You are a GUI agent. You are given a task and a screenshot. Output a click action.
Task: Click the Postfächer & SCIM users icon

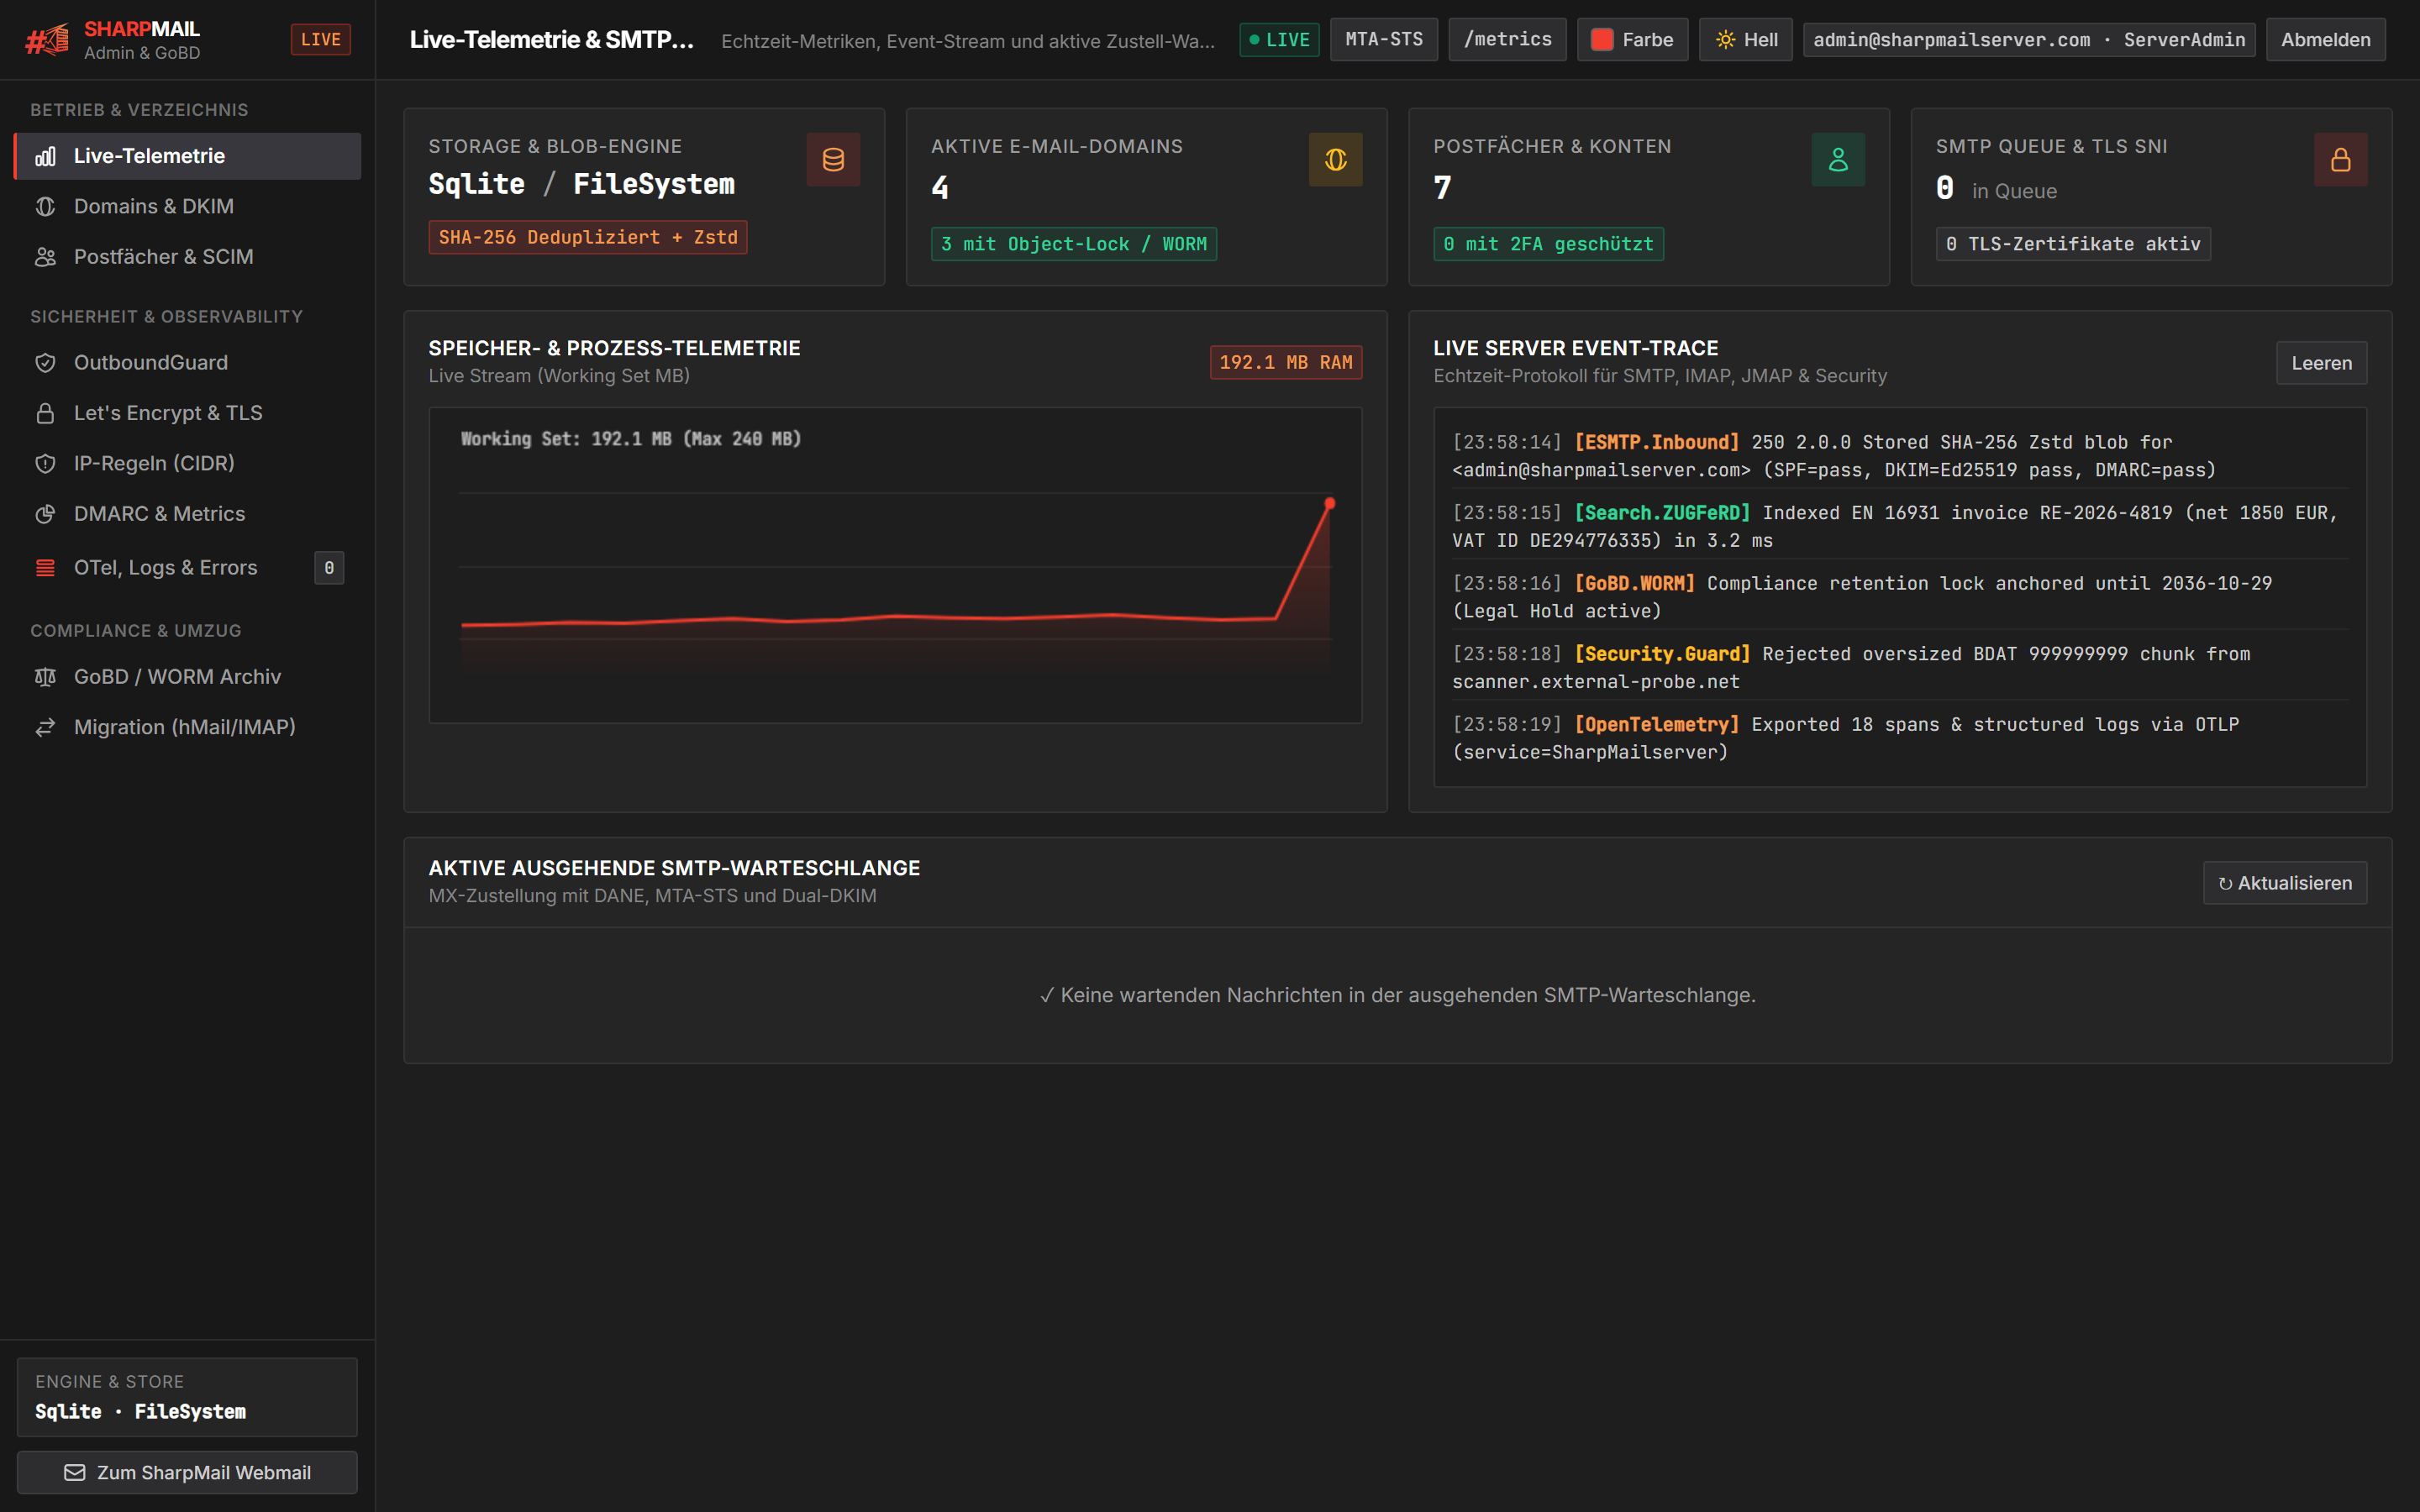coord(45,257)
